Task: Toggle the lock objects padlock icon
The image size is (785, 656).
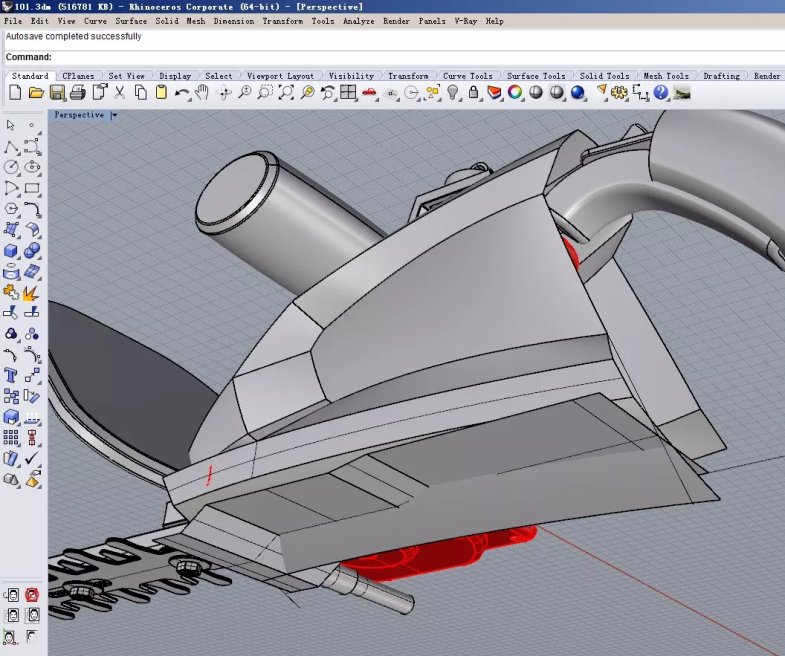Action: (x=473, y=93)
